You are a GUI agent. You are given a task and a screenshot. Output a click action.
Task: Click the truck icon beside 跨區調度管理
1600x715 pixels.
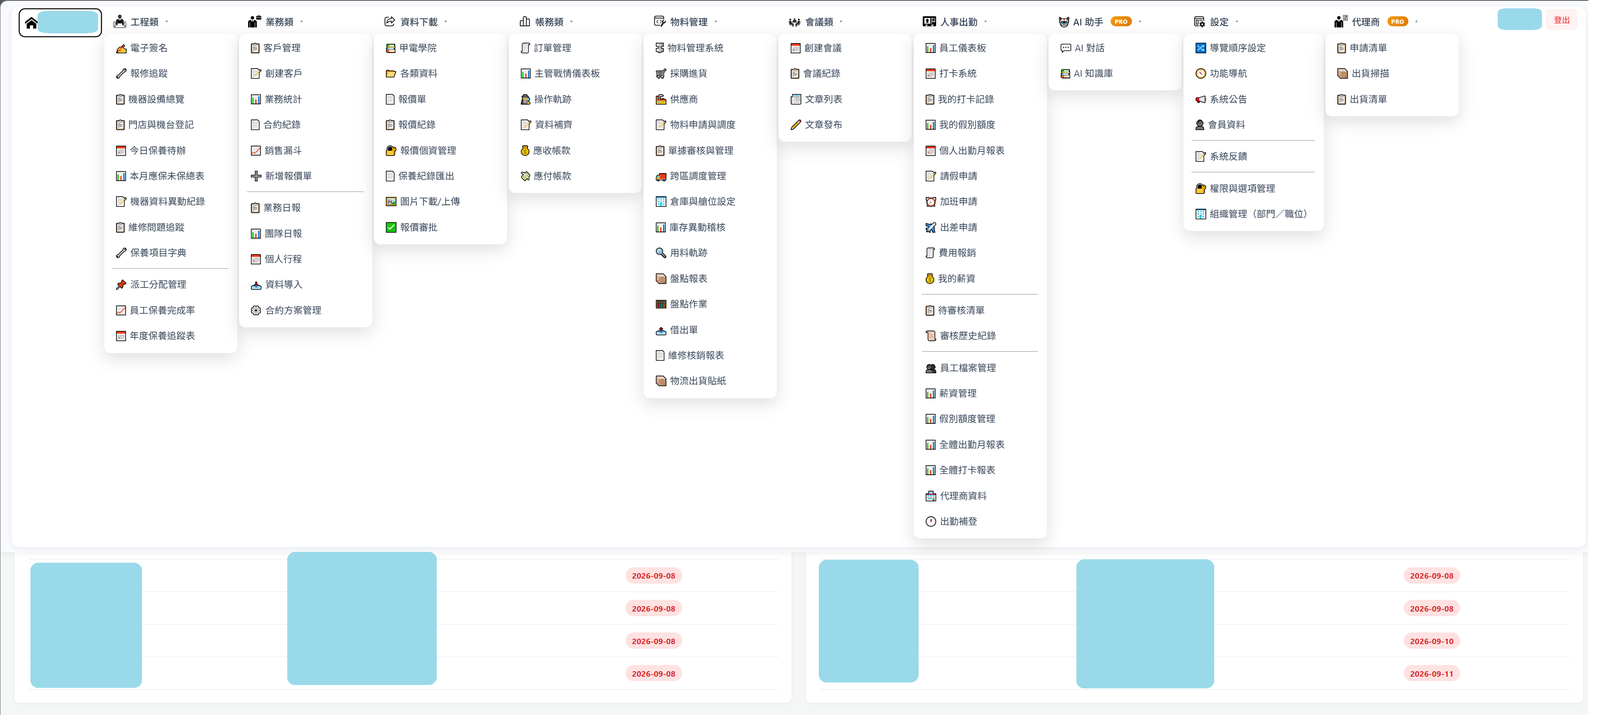coord(660,176)
